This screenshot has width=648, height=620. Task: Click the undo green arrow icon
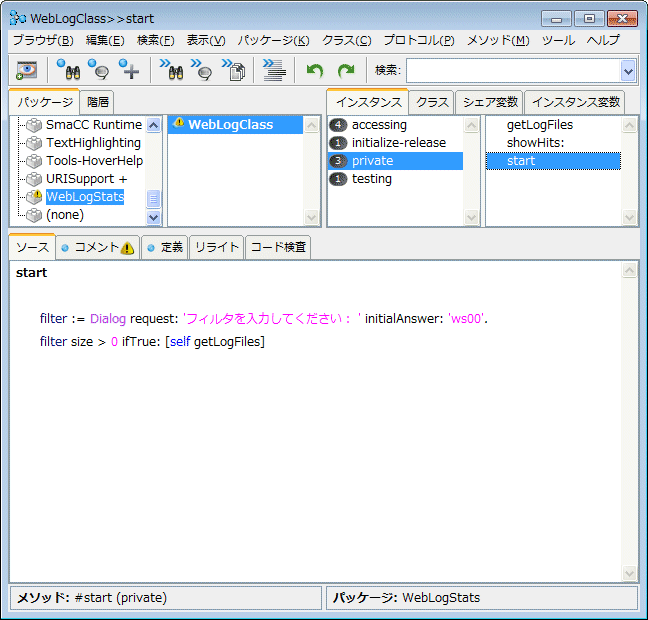315,70
